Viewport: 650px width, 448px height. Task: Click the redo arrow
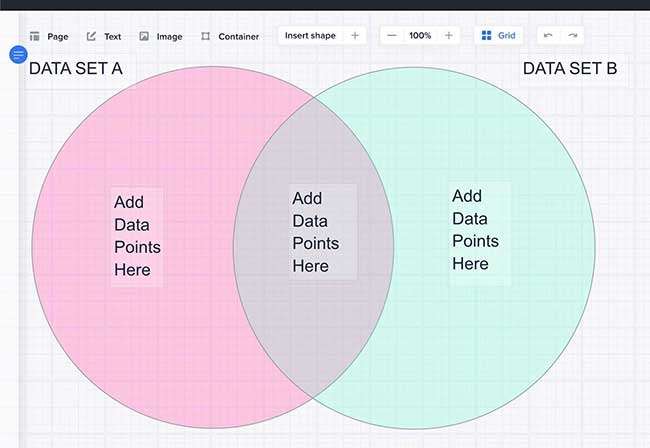tap(573, 36)
